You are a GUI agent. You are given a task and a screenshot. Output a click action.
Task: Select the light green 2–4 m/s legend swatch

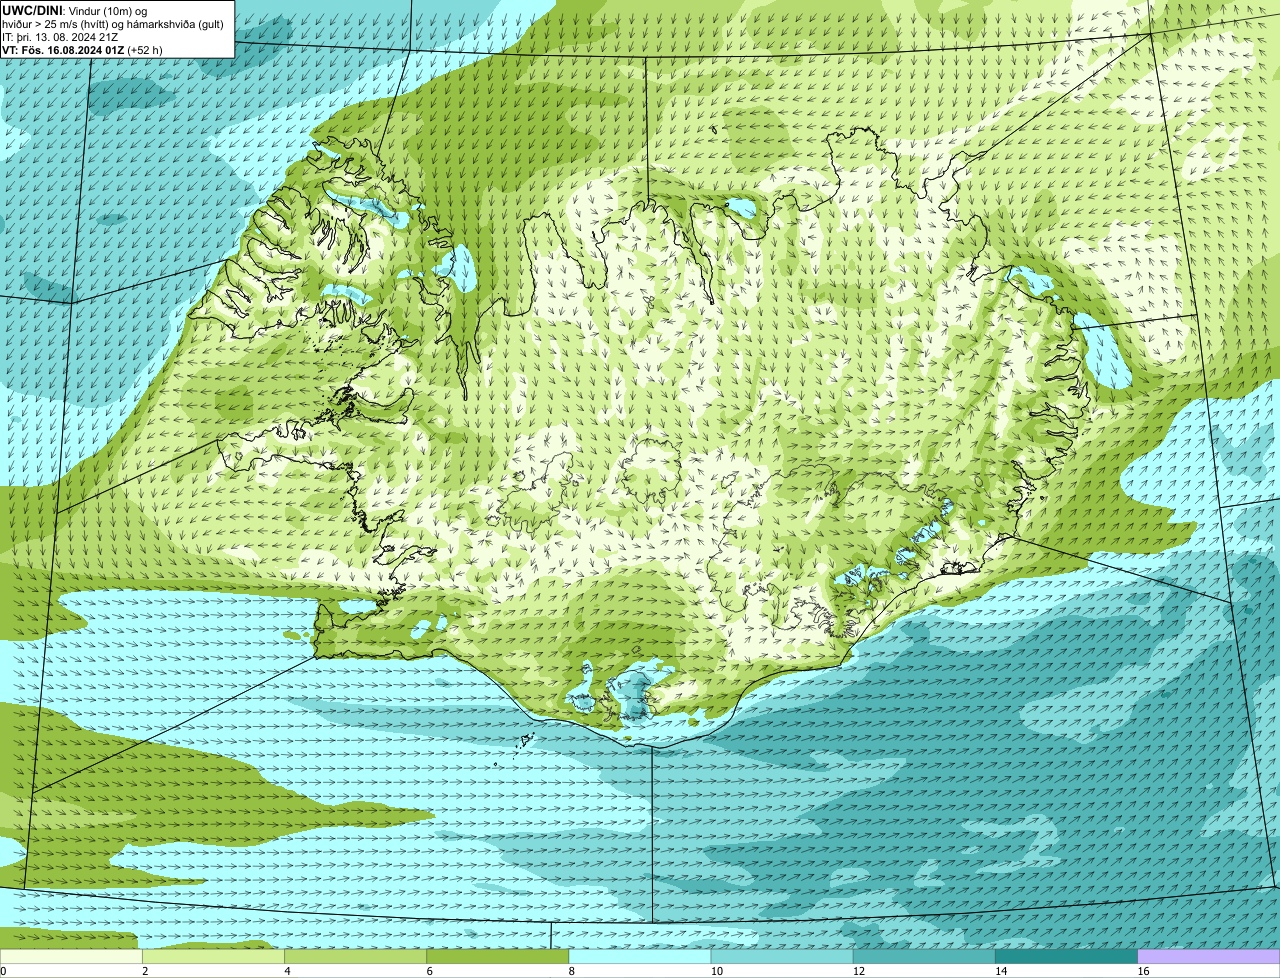pos(213,957)
